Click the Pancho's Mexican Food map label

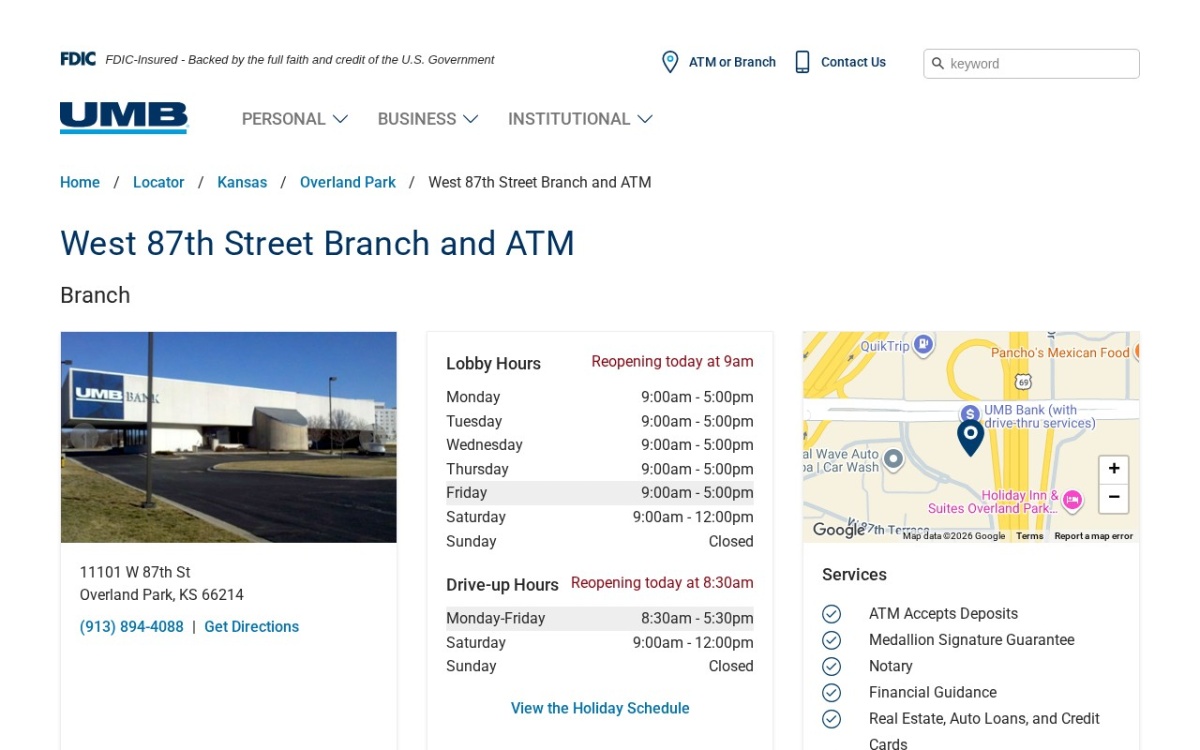[x=1060, y=353]
